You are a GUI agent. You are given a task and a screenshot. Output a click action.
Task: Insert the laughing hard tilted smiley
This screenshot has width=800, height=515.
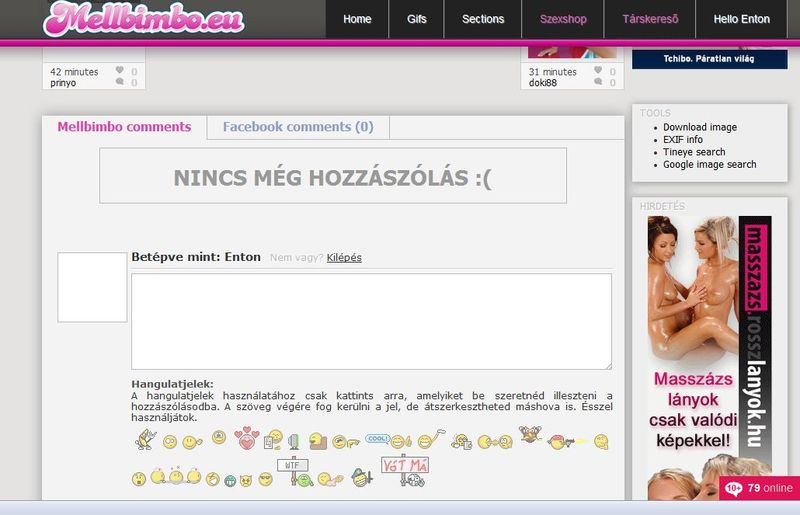click(x=212, y=479)
